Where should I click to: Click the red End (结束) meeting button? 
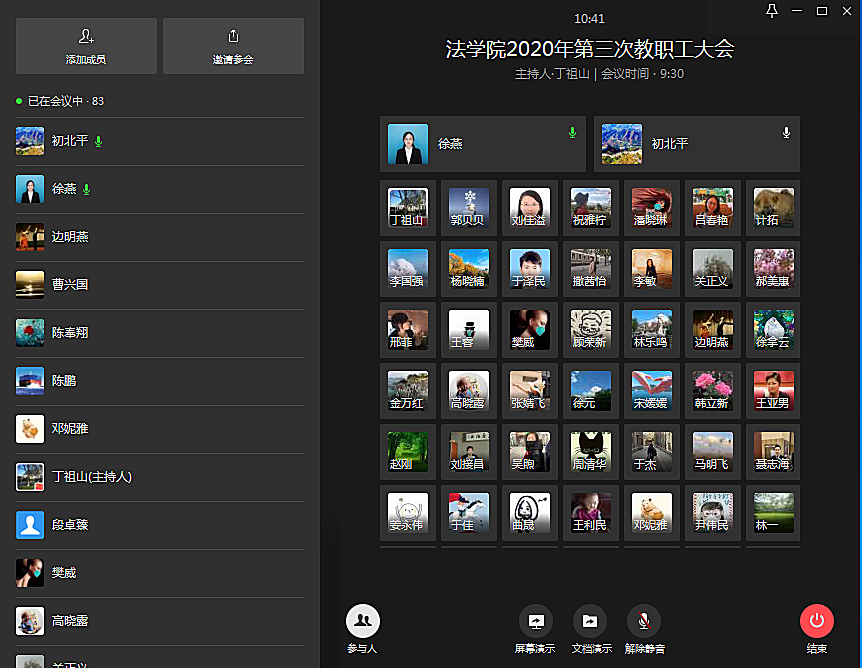[x=817, y=622]
